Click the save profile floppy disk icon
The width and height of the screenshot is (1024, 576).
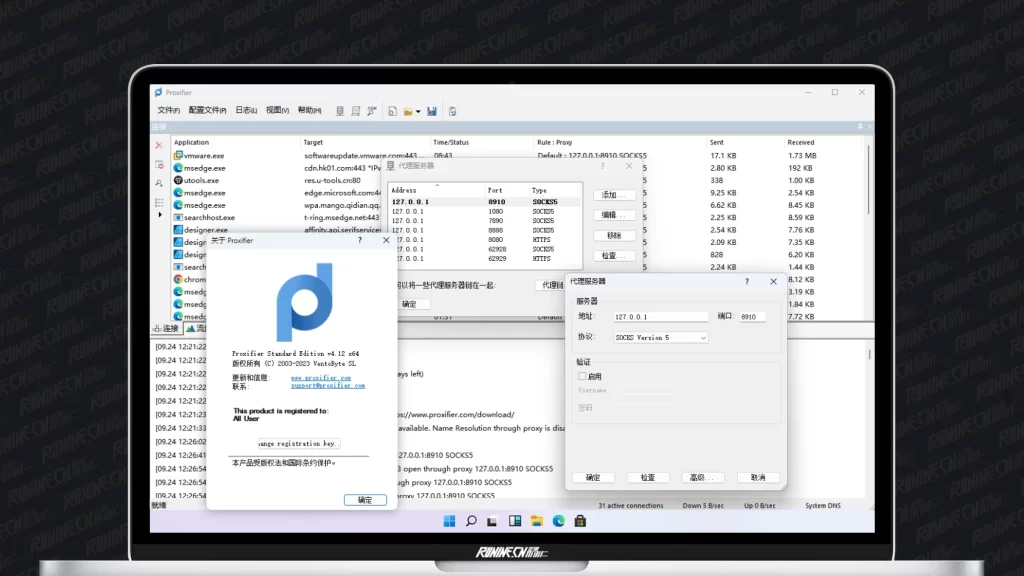pos(432,111)
